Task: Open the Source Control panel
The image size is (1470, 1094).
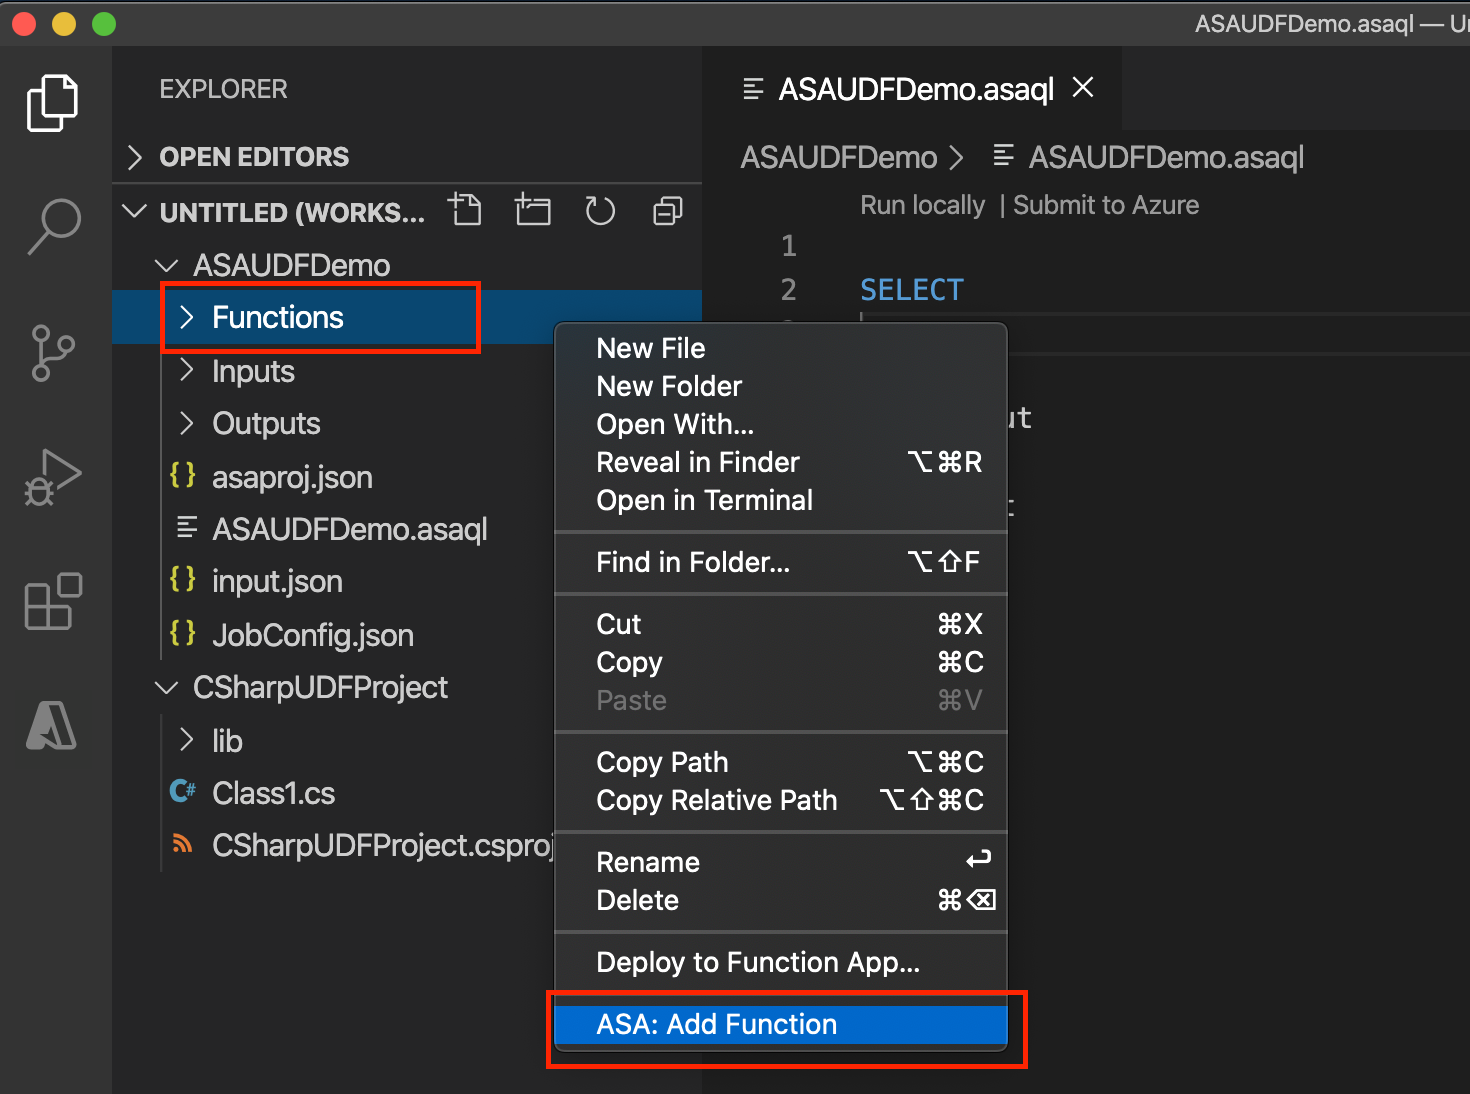Action: (52, 352)
